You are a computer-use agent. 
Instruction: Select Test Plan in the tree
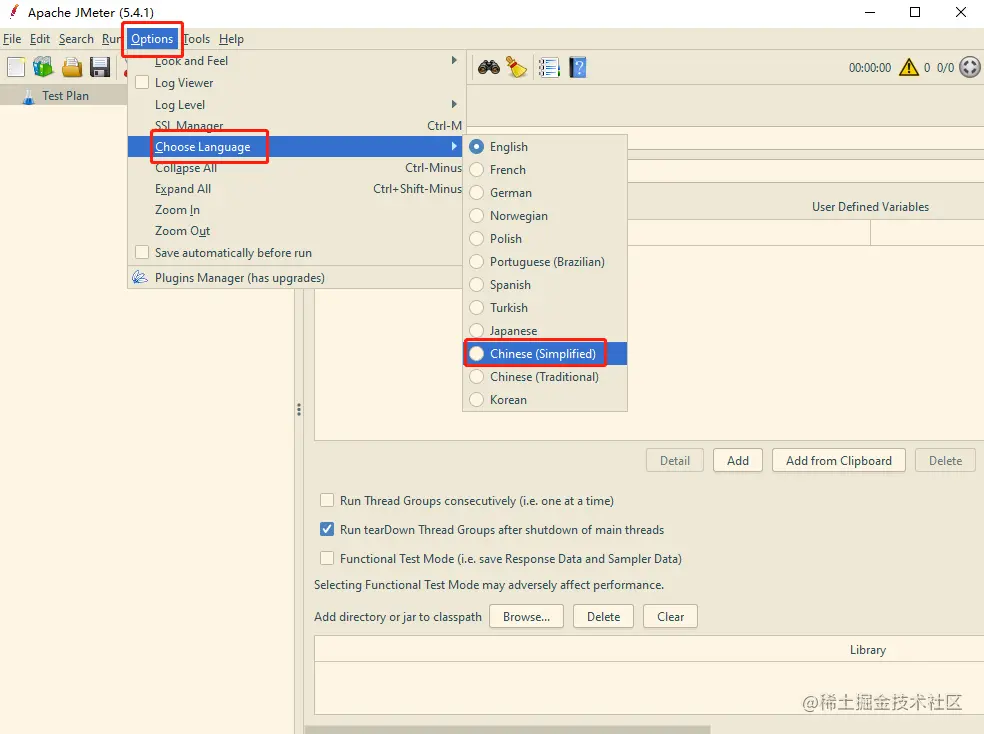click(65, 96)
